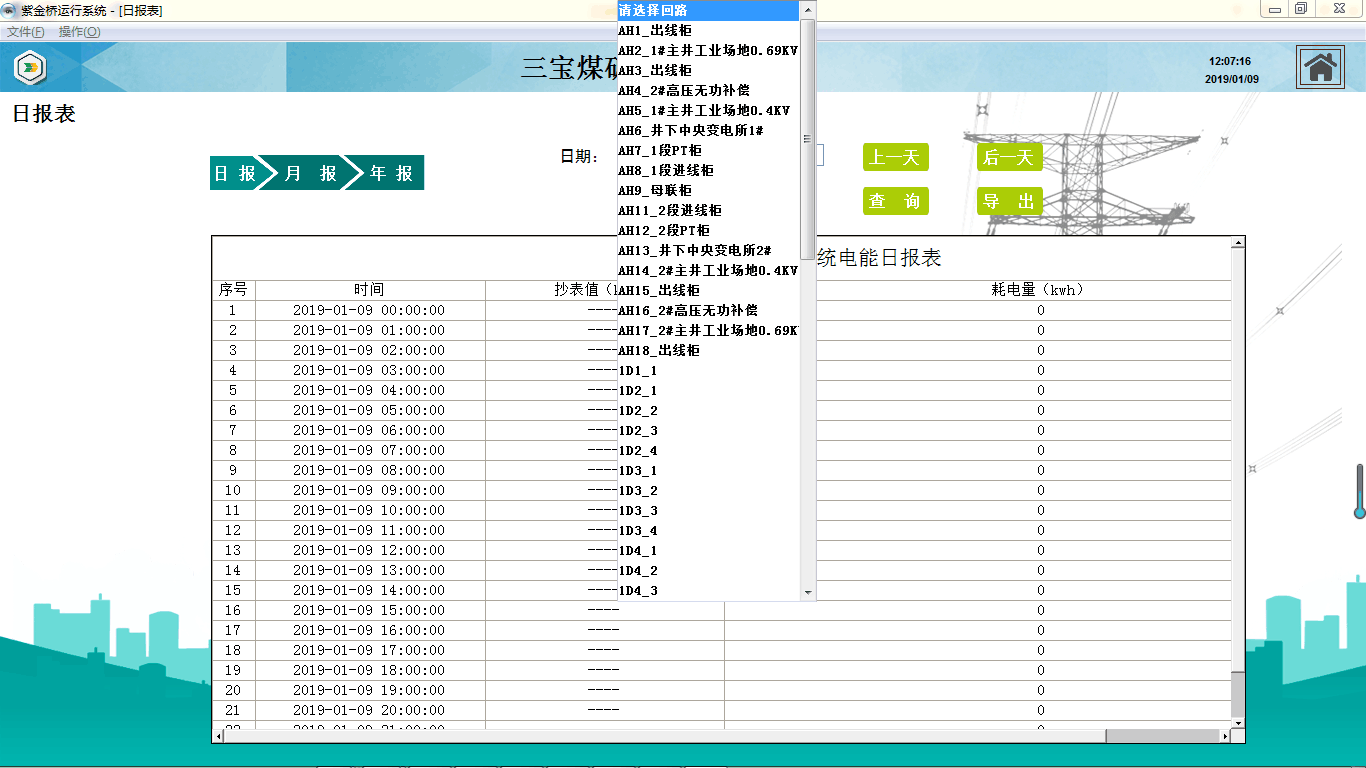The image size is (1366, 768).
Task: Open the 操作(O) menu
Action: tap(79, 32)
